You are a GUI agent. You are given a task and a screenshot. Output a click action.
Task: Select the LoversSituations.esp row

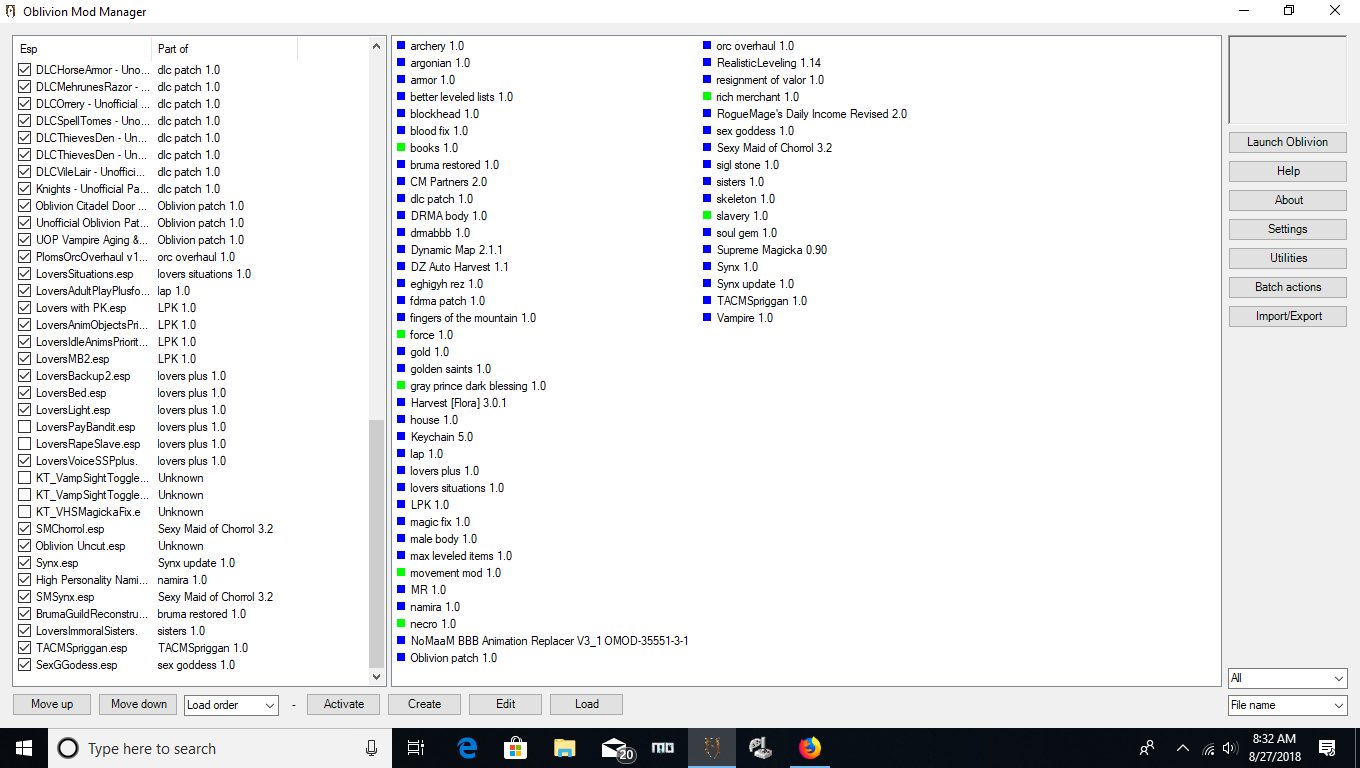tap(192, 274)
